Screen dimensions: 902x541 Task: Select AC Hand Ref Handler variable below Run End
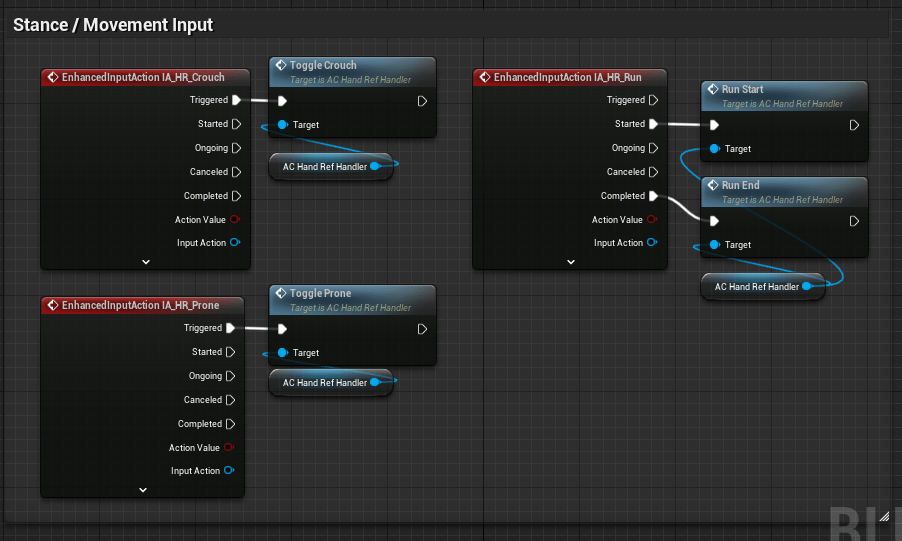pos(757,287)
